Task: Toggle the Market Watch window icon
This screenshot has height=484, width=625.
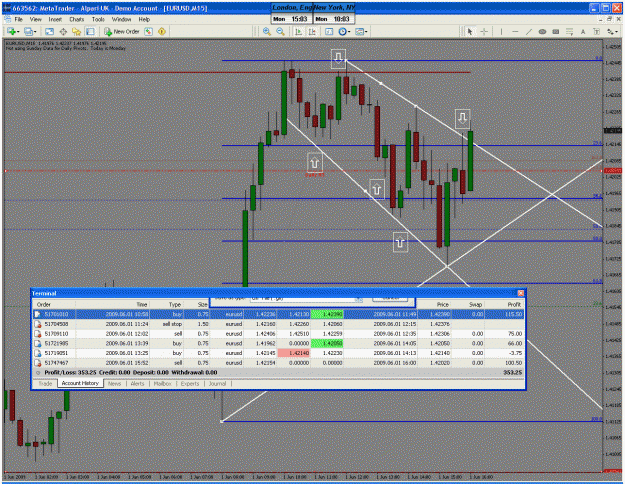Action: pos(49,31)
